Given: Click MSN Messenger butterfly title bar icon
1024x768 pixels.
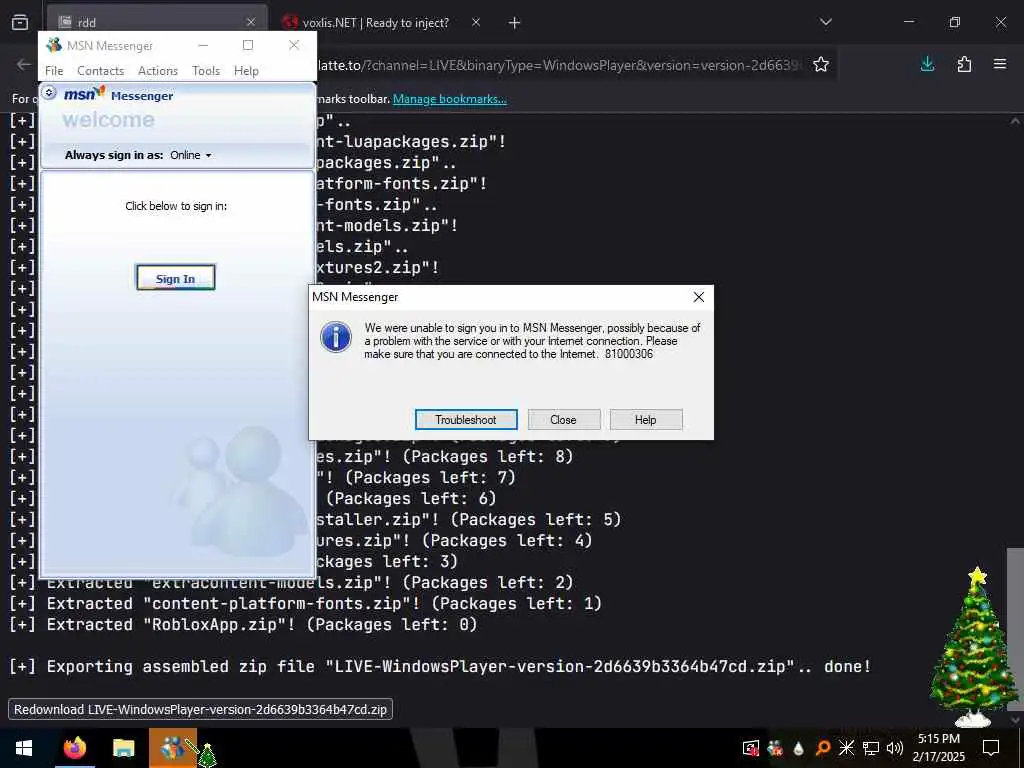Looking at the screenshot, I should [54, 45].
